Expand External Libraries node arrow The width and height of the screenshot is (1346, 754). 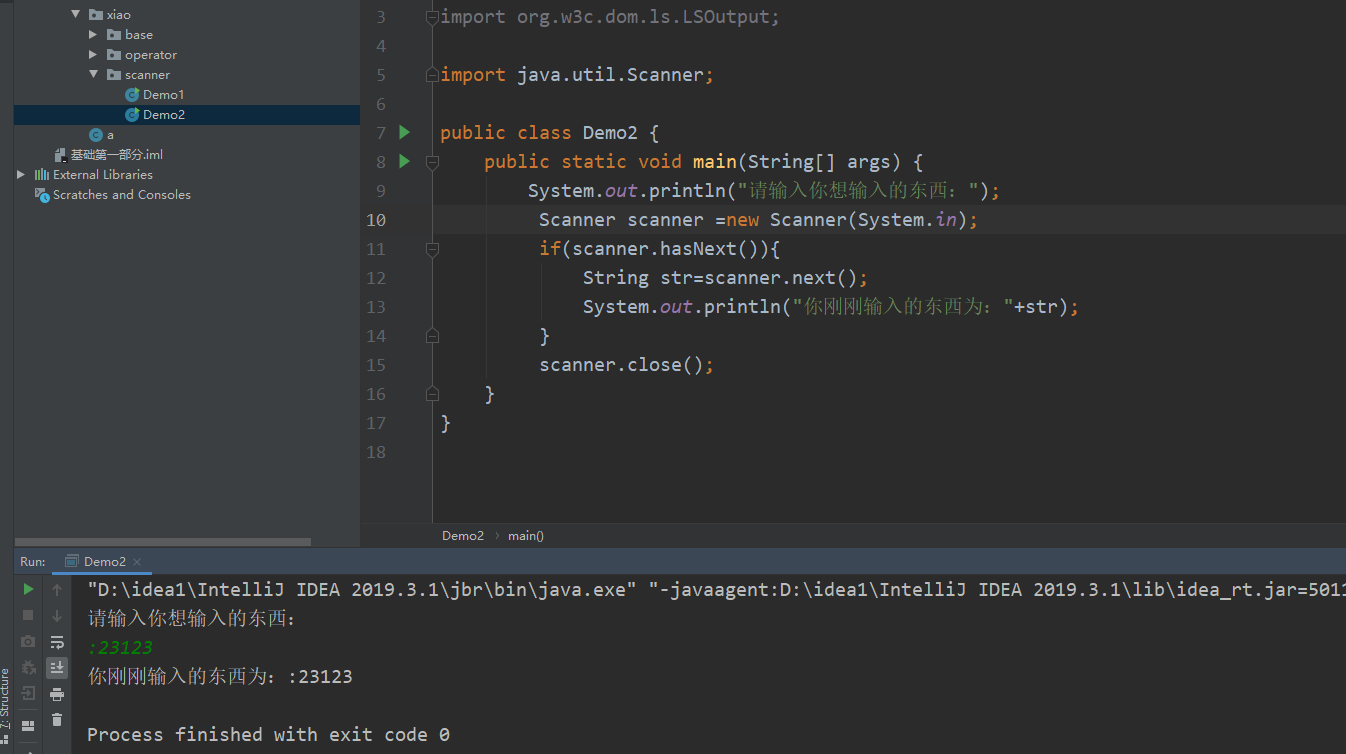coord(21,175)
